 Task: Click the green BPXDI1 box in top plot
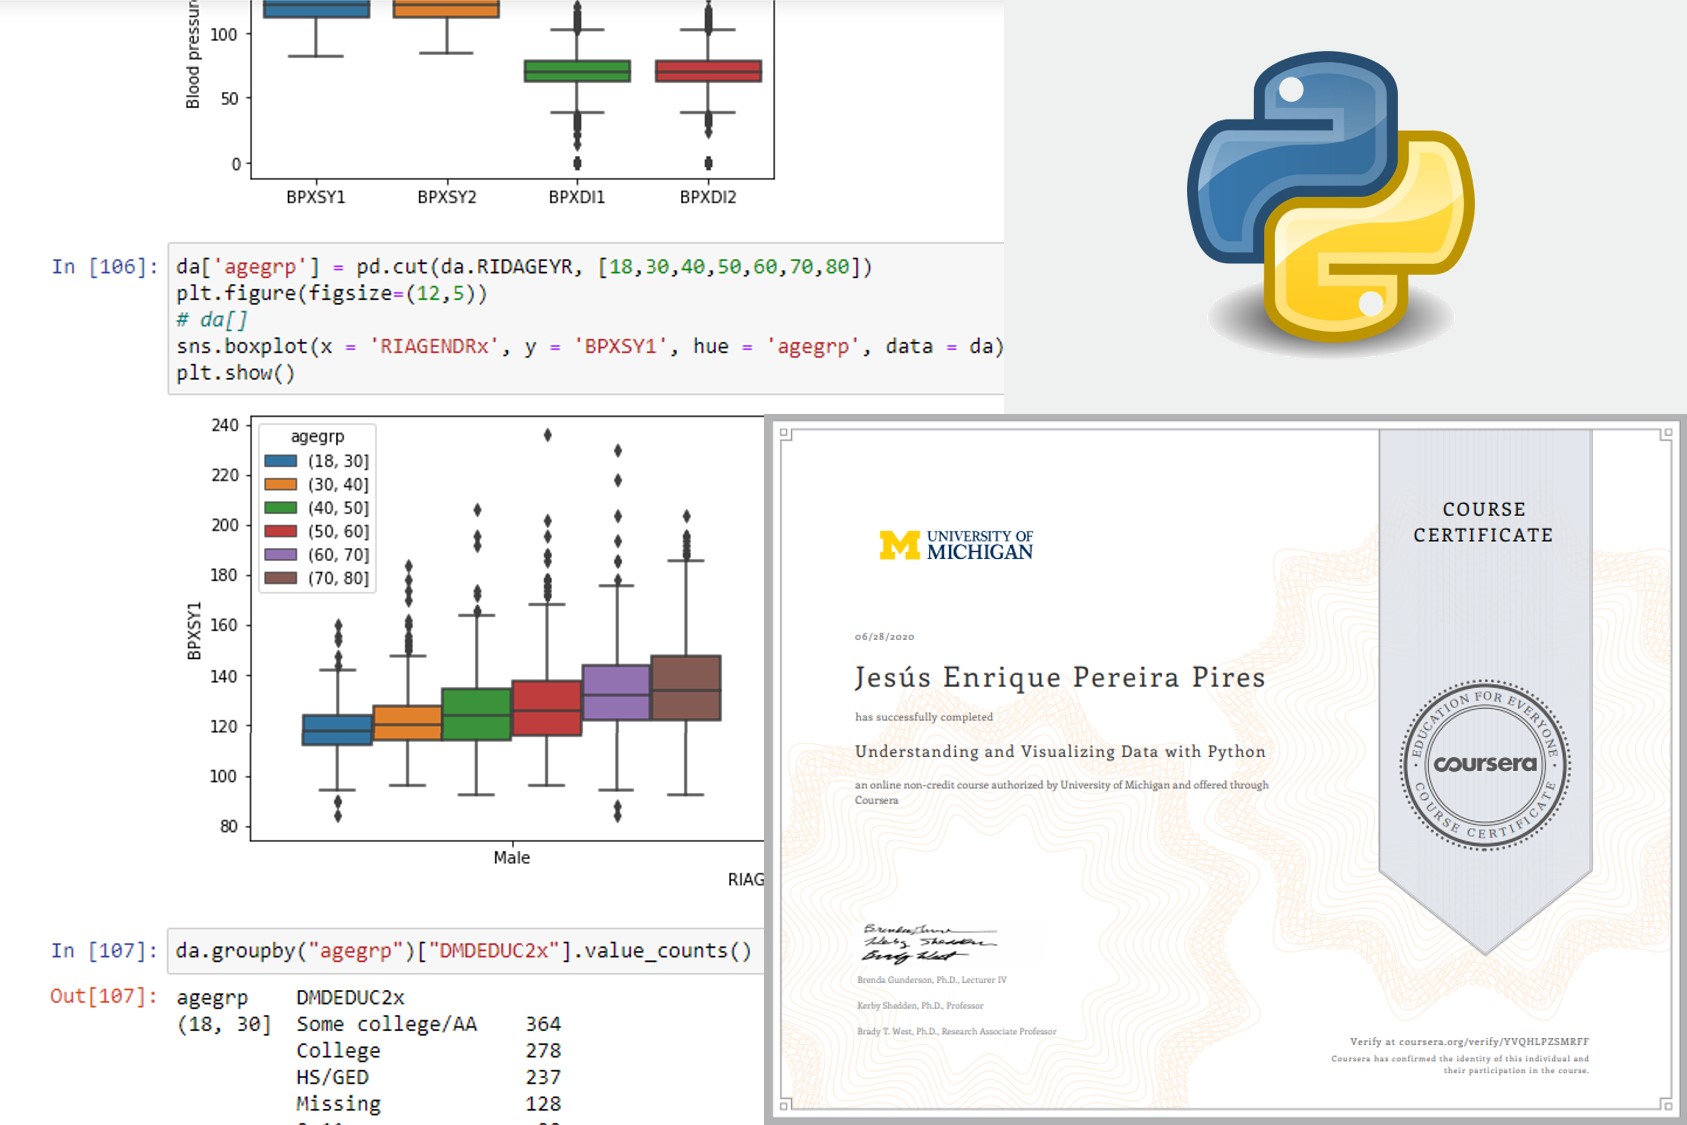pos(577,70)
